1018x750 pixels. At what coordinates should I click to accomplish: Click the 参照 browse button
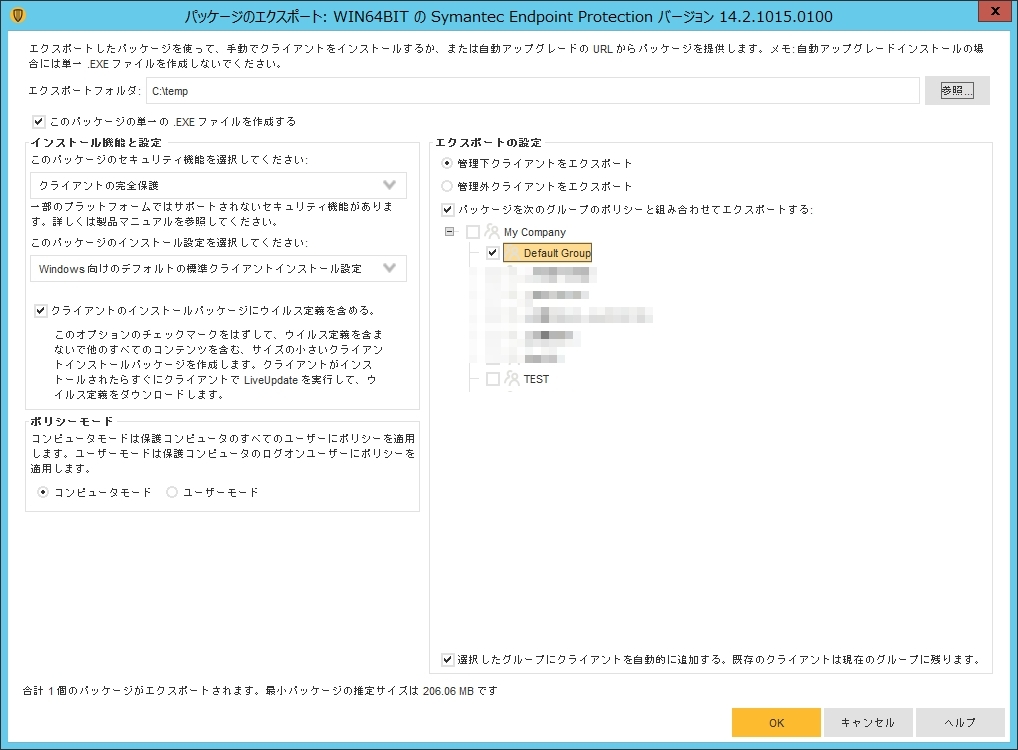[957, 90]
